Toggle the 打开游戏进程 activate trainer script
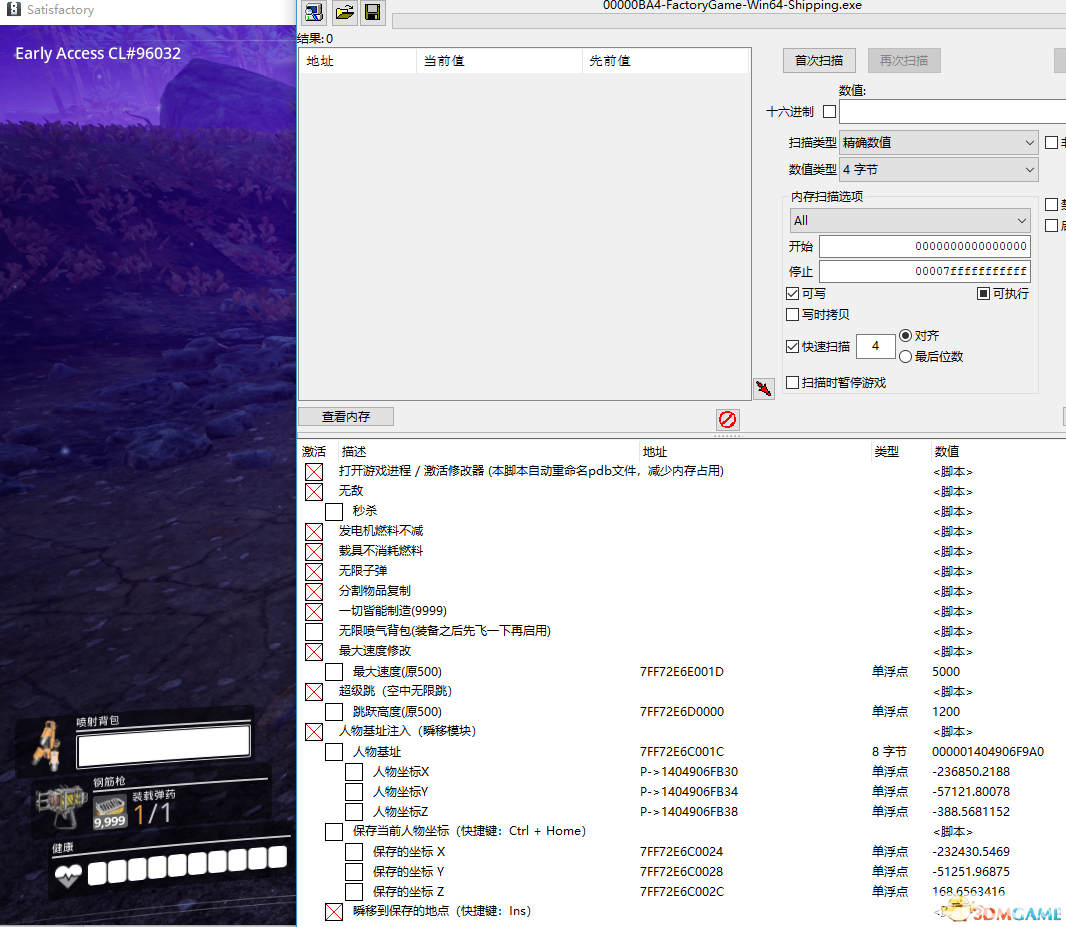1066x927 pixels. (313, 472)
